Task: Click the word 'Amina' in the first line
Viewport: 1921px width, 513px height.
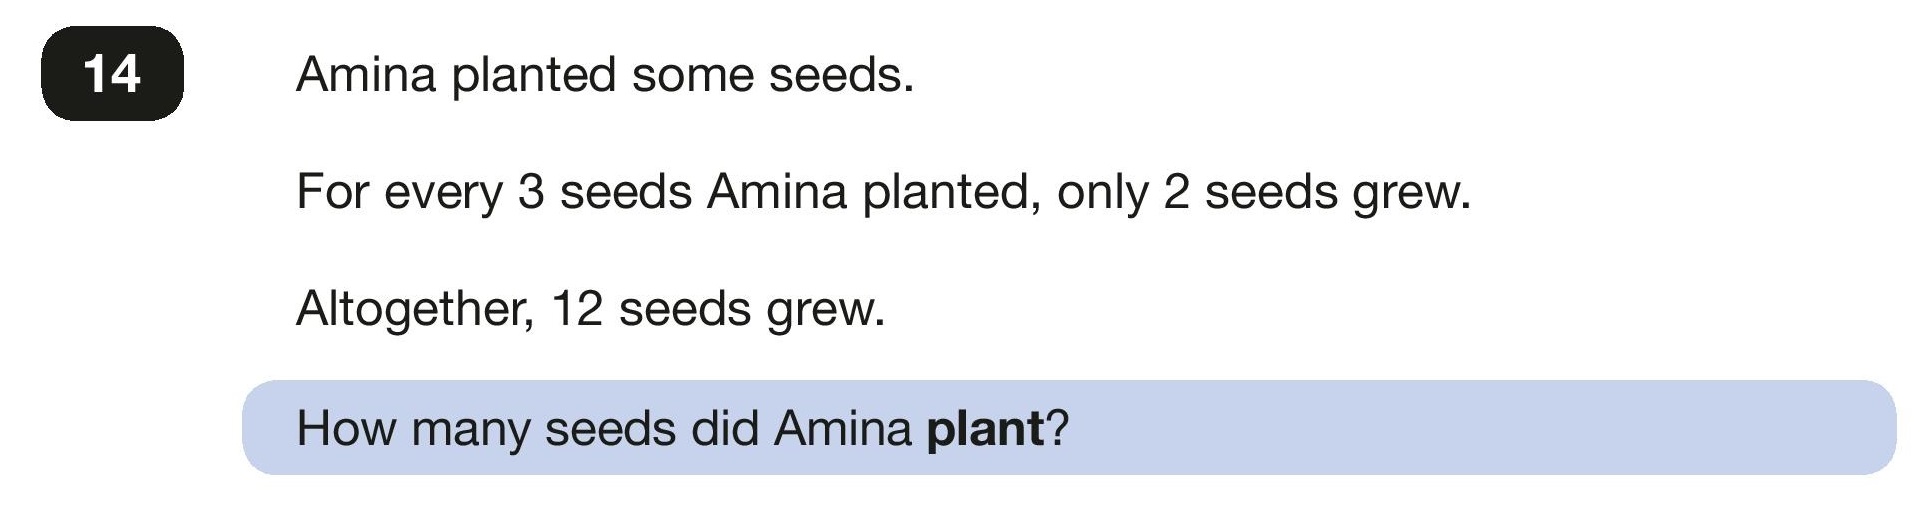Action: point(367,75)
